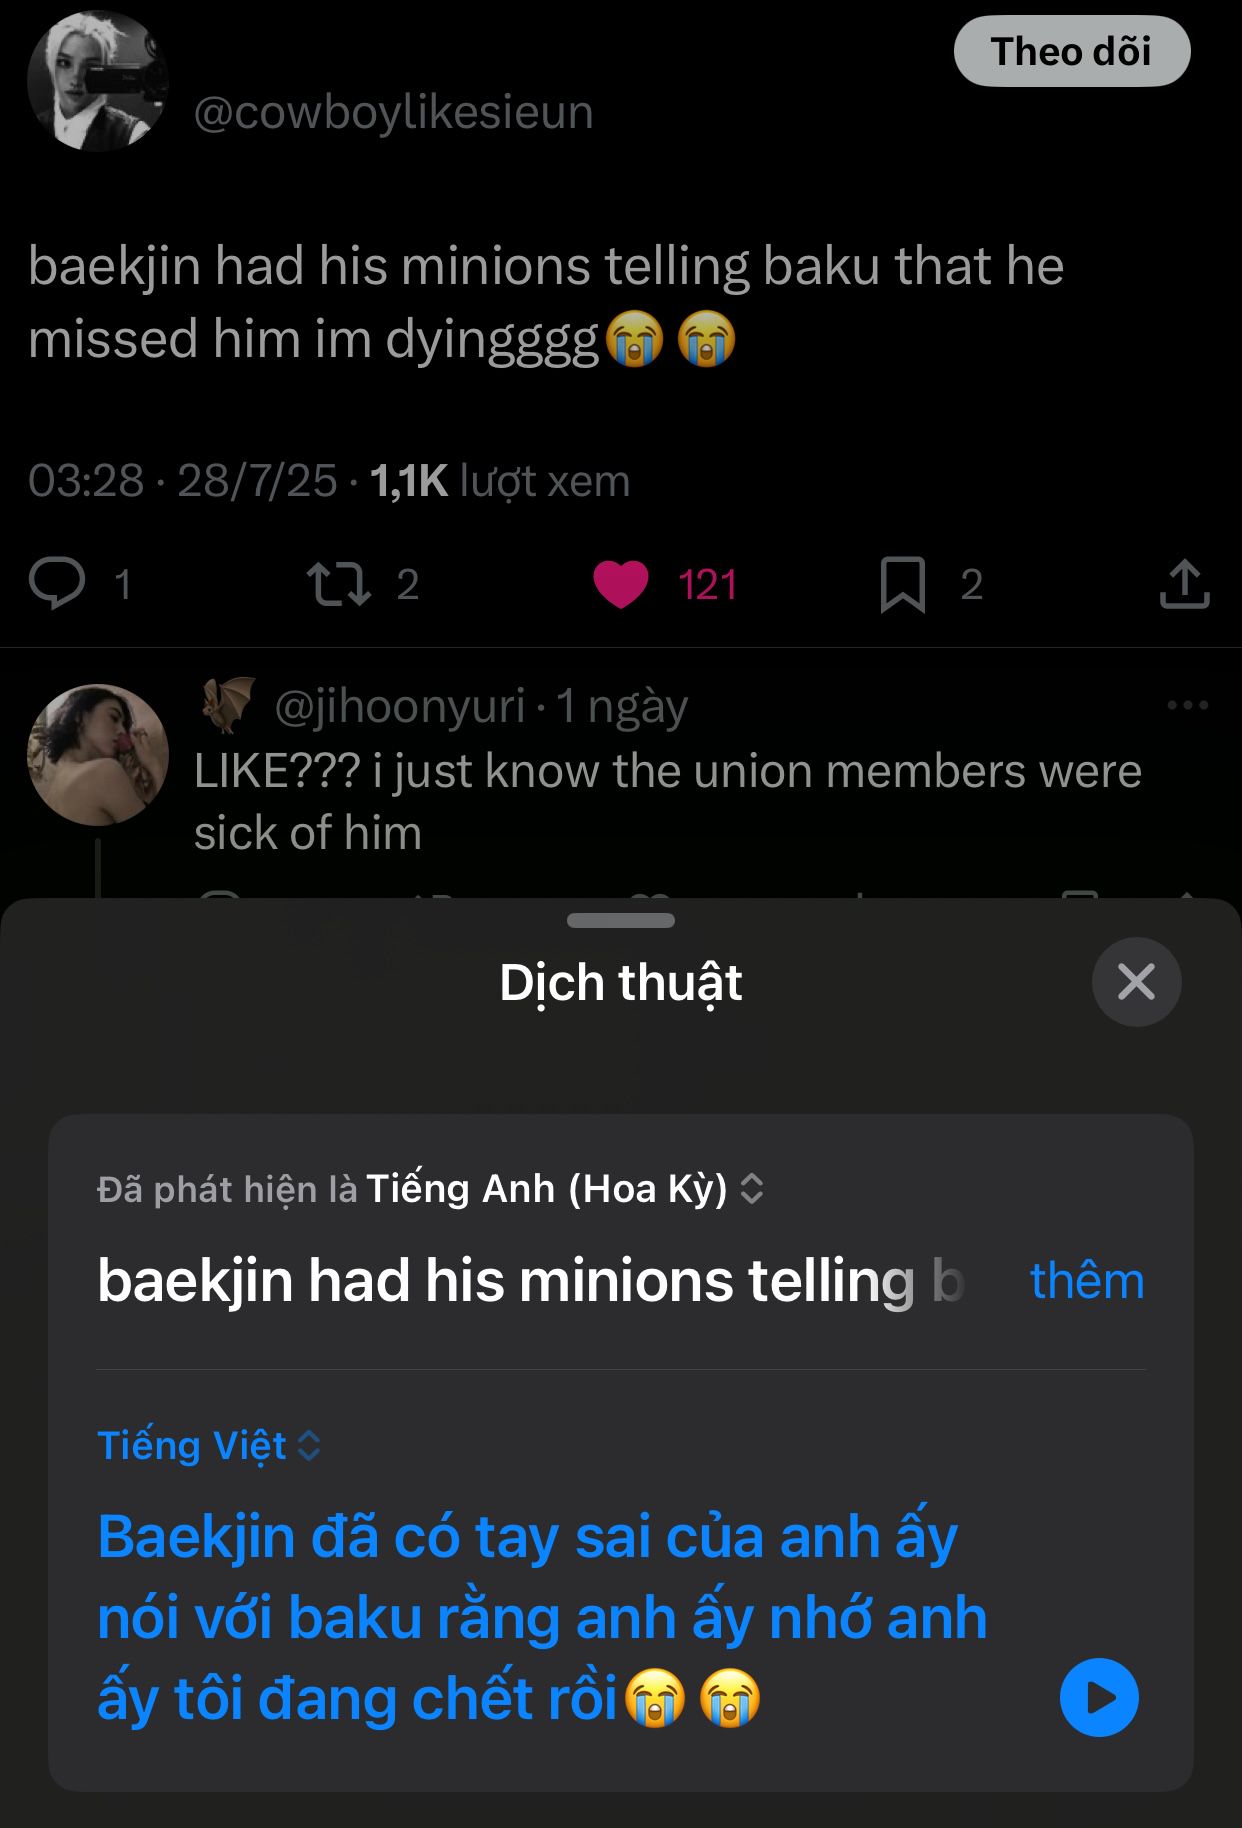Open the Tiếng Việt target language selector
1242x1828 pixels.
pos(208,1446)
